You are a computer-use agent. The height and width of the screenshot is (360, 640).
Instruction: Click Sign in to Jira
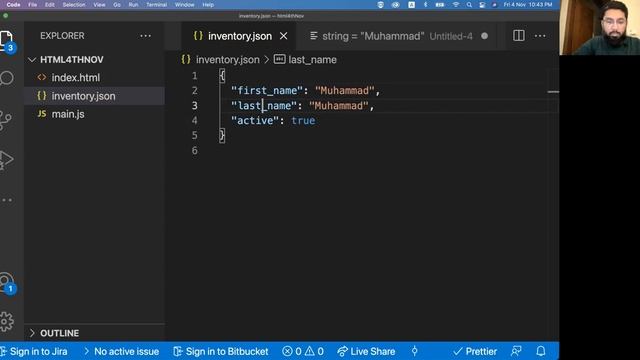tap(34, 351)
